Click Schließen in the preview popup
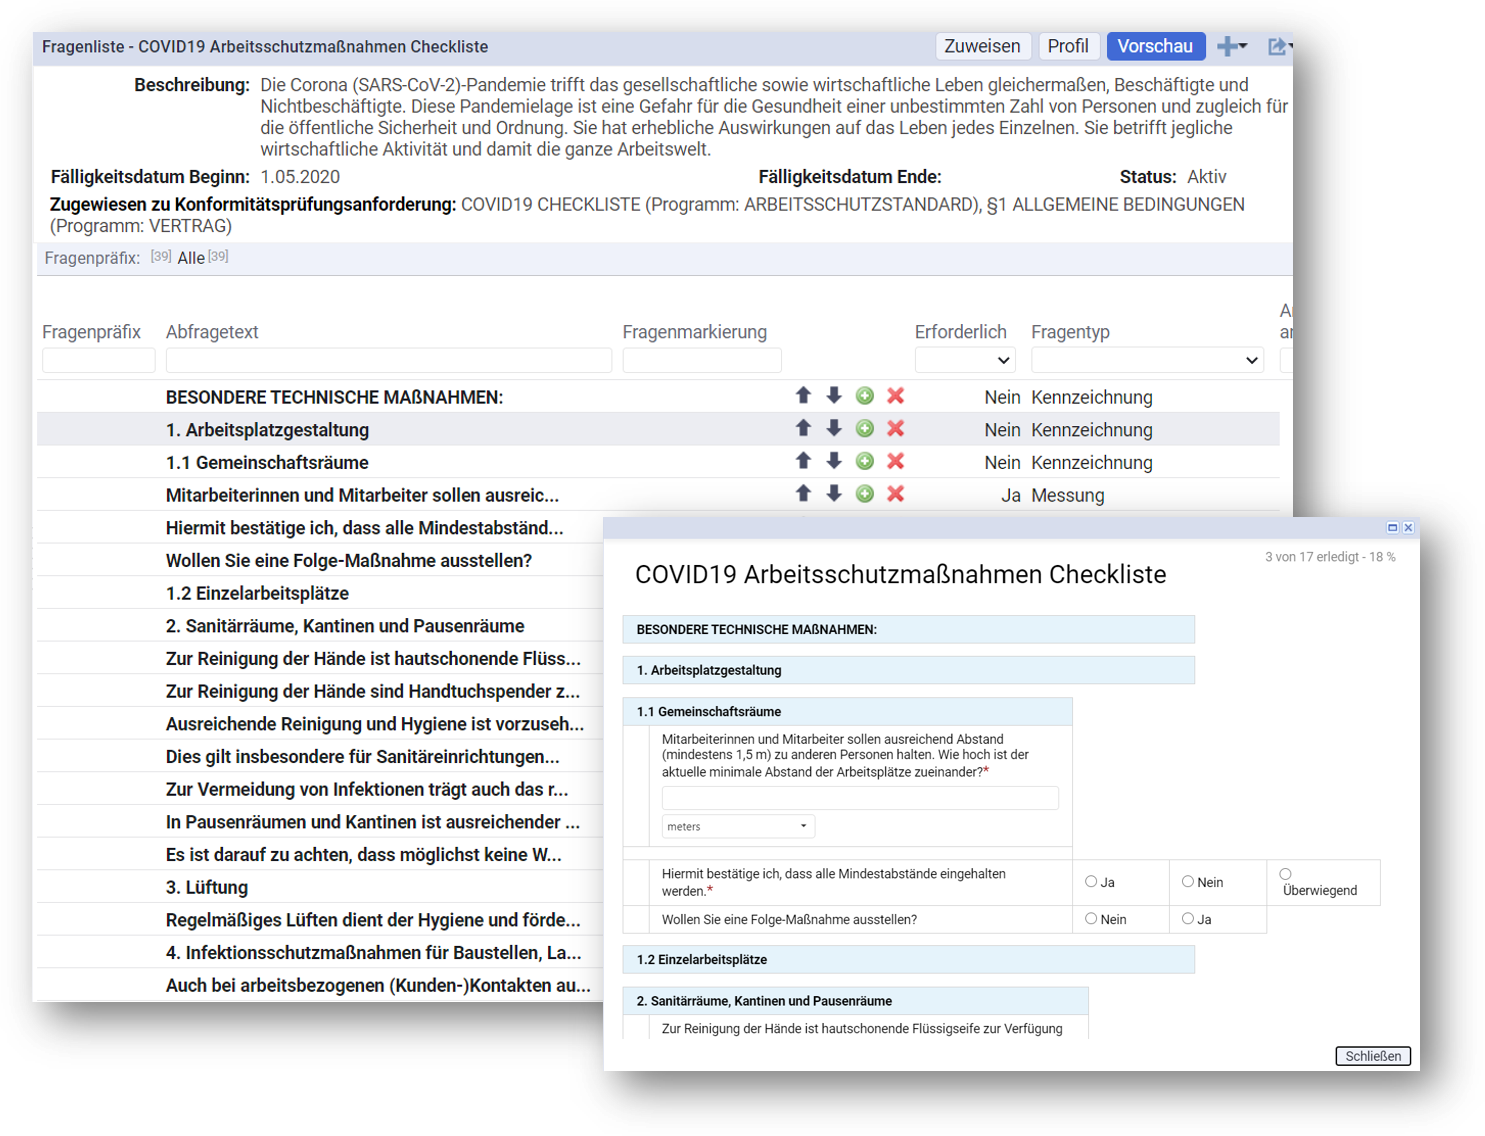Viewport: 1485px width, 1136px height. (1372, 1056)
